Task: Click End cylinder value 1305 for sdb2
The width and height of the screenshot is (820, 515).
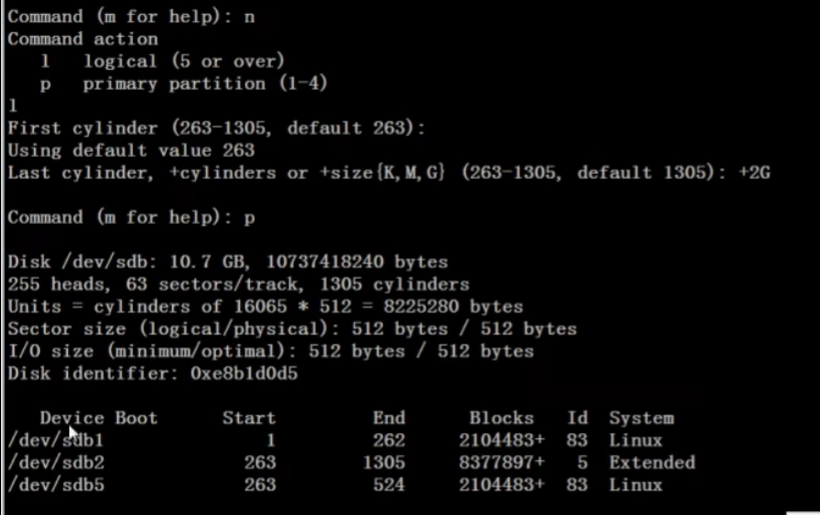Action: (x=384, y=463)
